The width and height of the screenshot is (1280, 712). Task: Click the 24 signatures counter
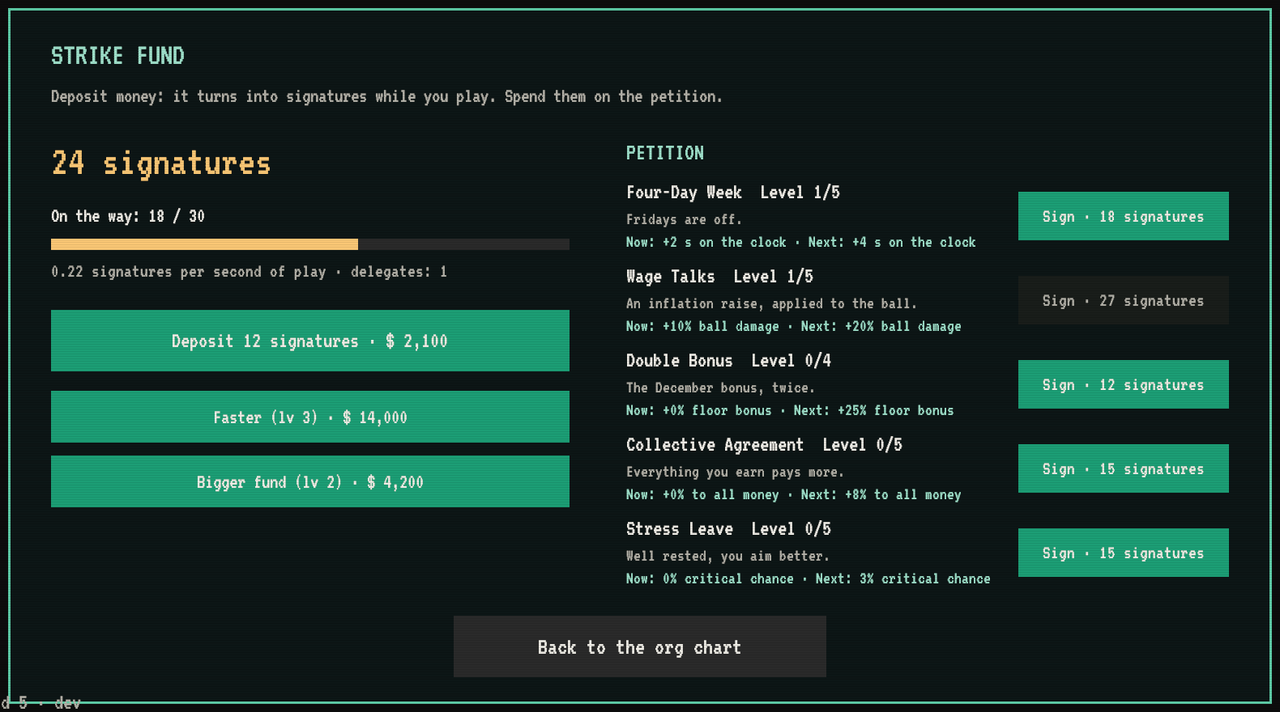[161, 163]
